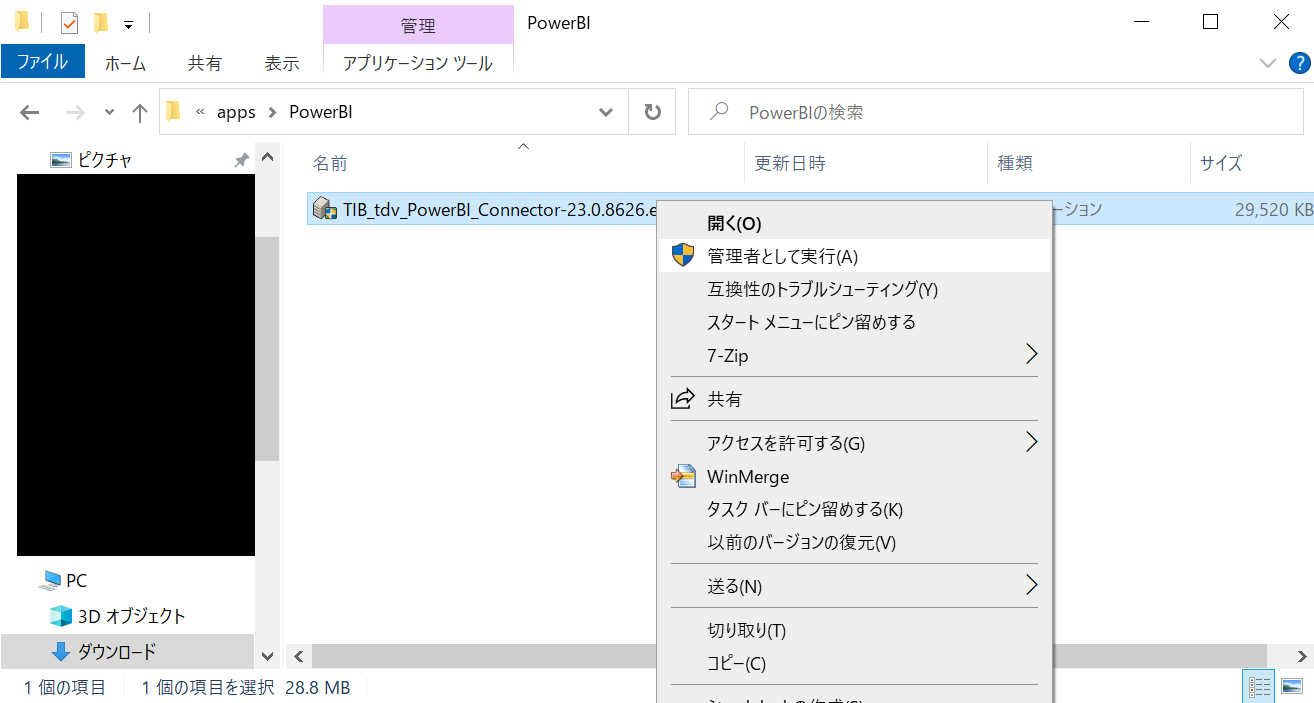Viewport: 1314px width, 703px height.
Task: Sort files by 更新日時 column
Action: pyautogui.click(x=790, y=163)
